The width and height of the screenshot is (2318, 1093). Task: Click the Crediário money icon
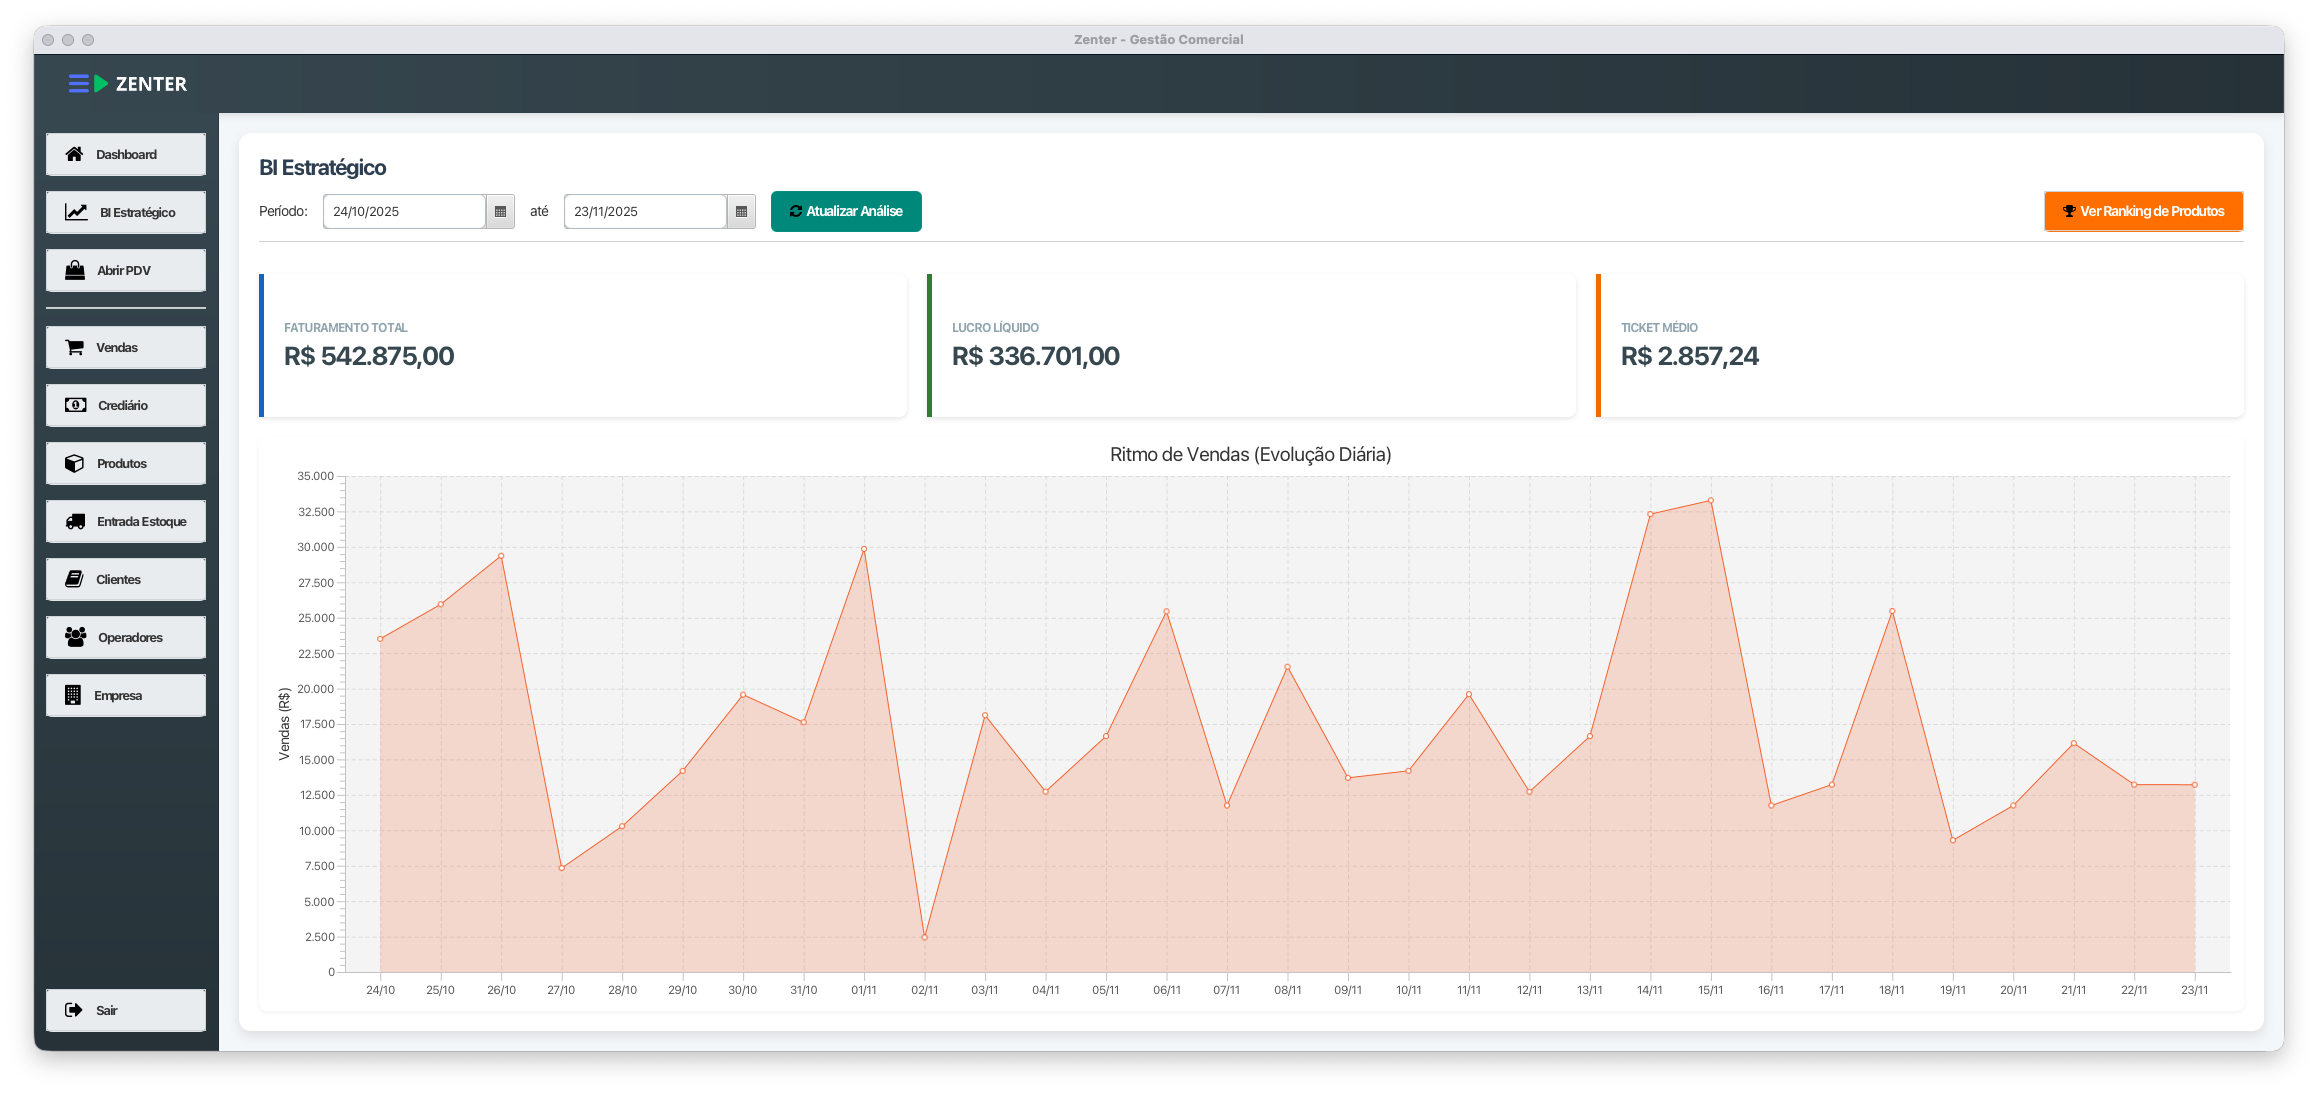pyautogui.click(x=76, y=405)
